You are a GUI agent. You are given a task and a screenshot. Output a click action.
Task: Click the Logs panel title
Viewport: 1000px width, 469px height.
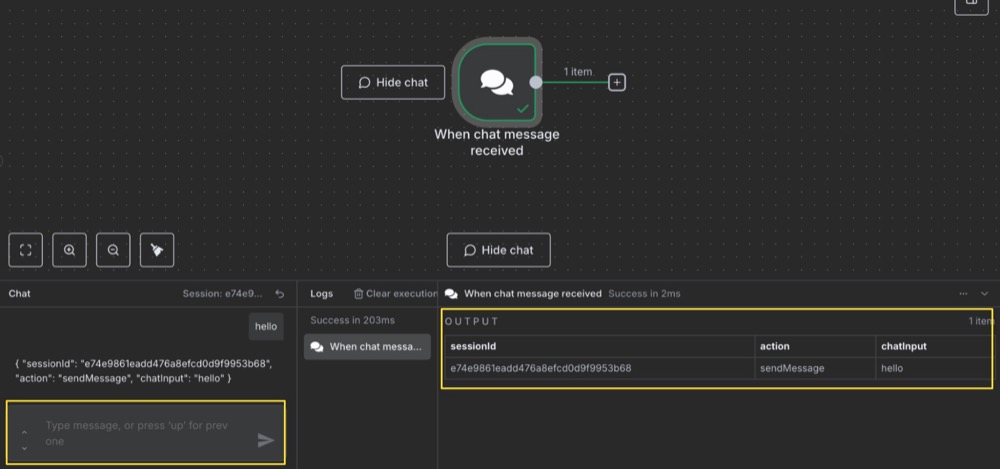(321, 294)
